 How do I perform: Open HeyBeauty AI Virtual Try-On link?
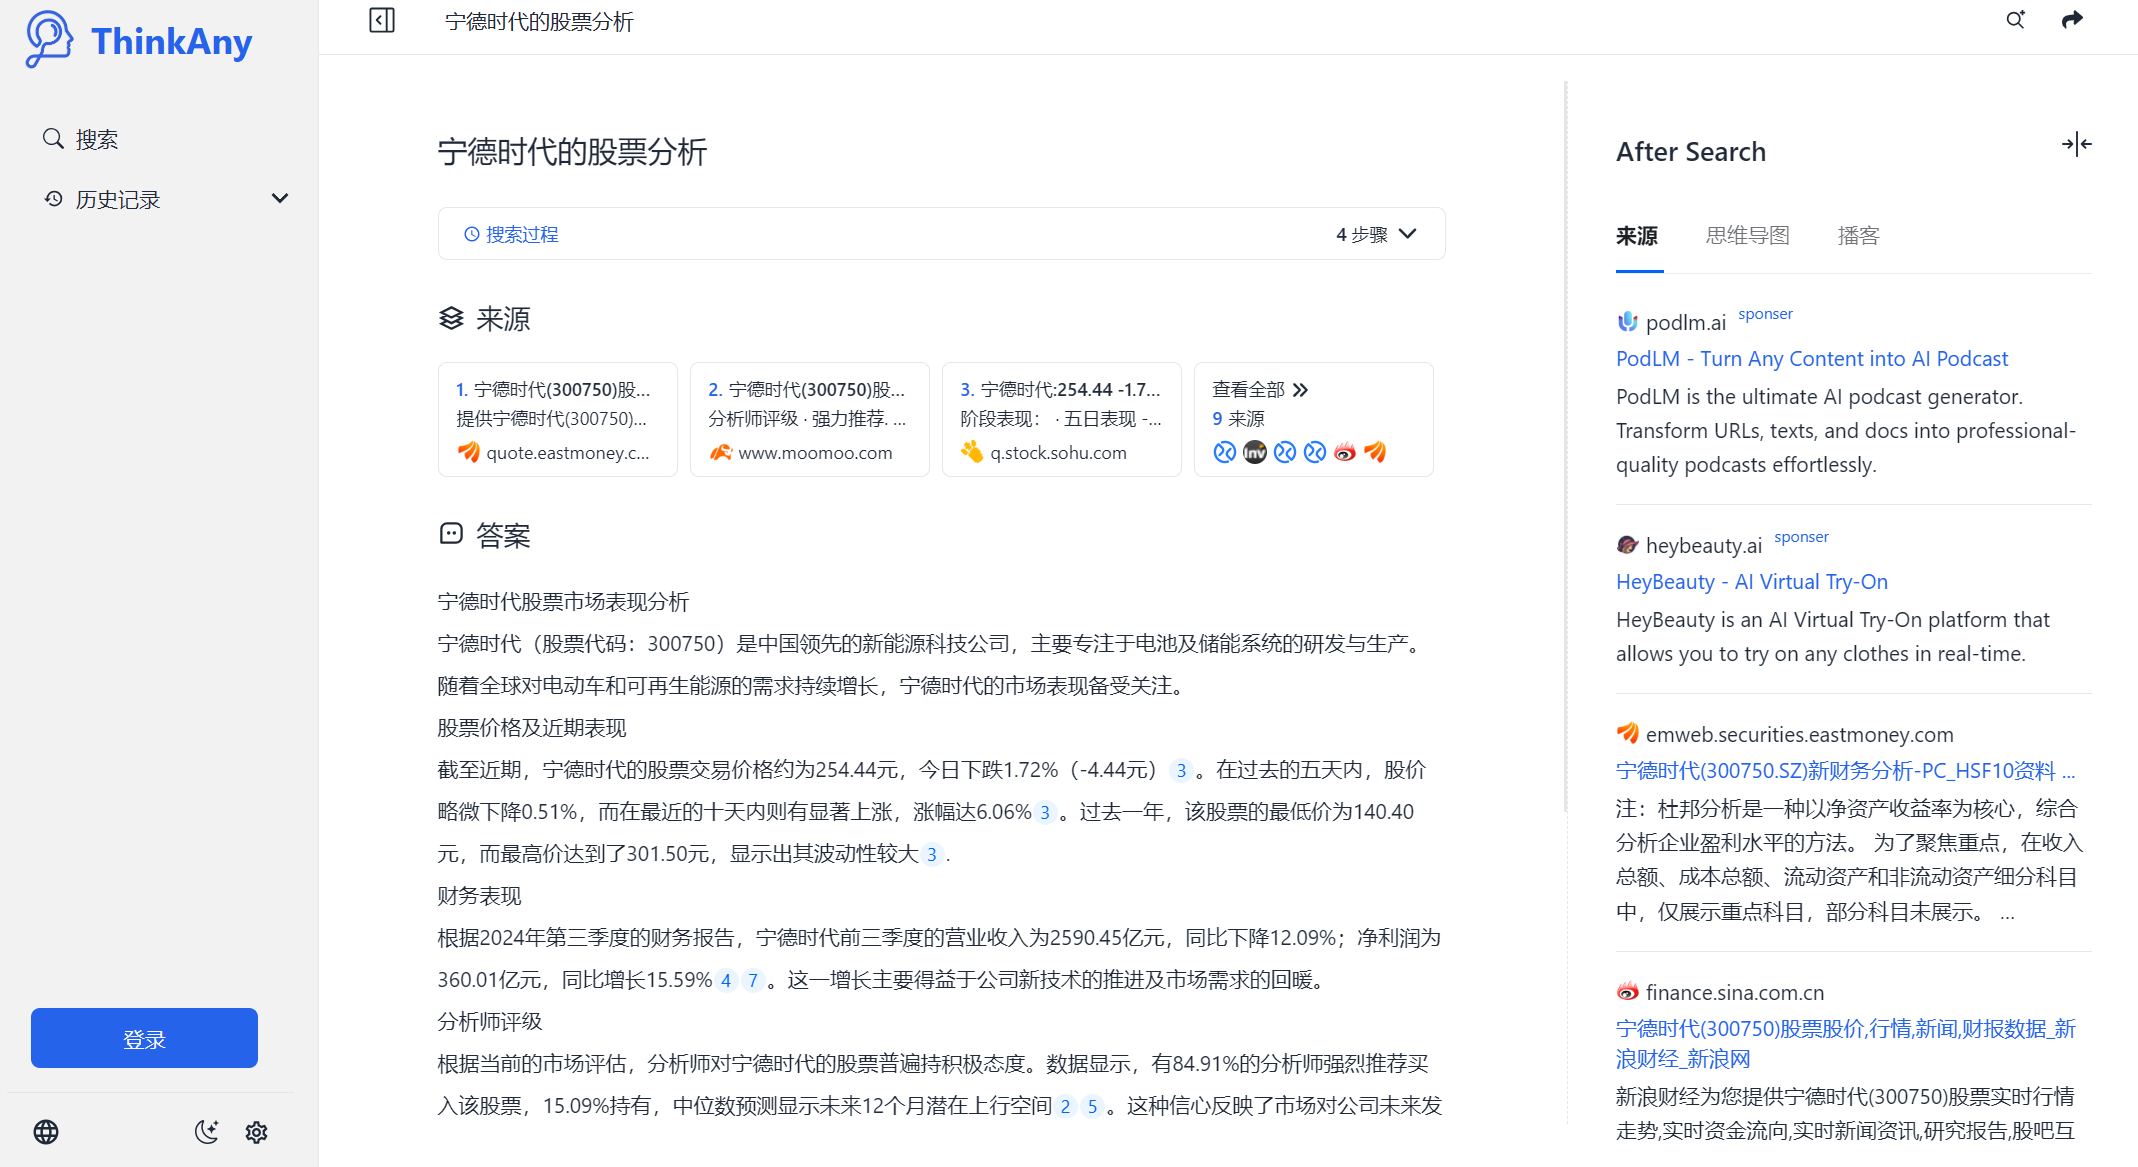tap(1751, 582)
